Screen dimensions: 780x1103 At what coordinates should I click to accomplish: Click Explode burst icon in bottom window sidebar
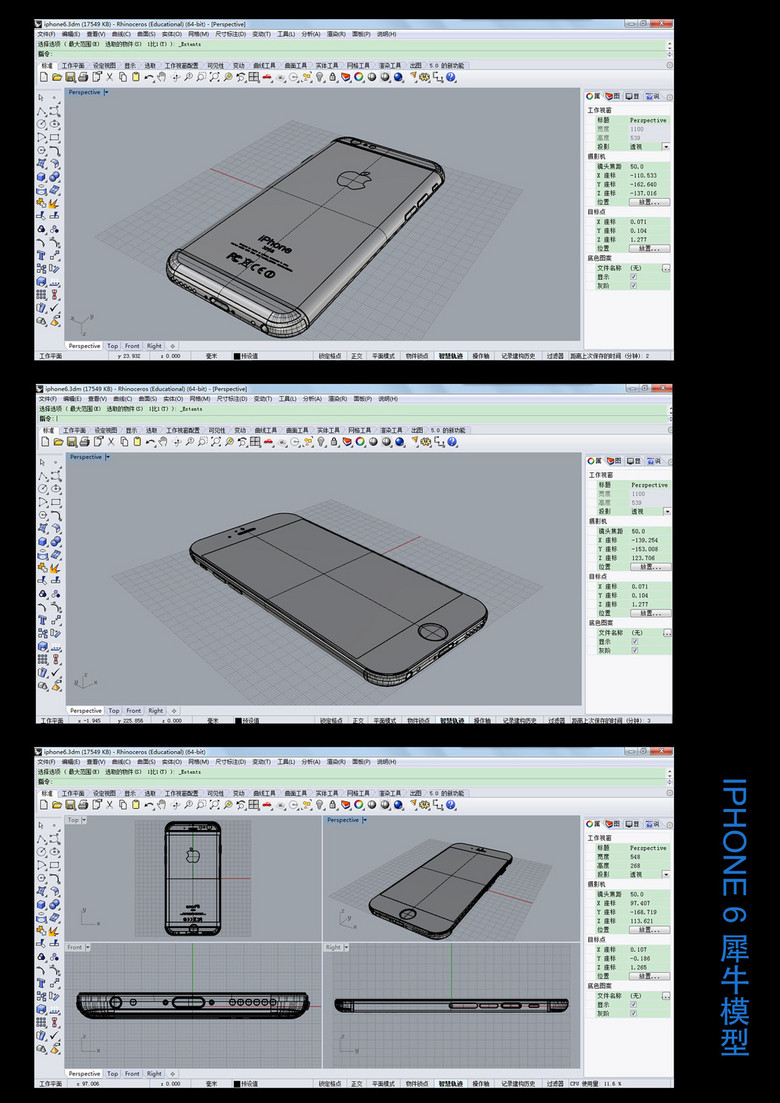click(55, 931)
